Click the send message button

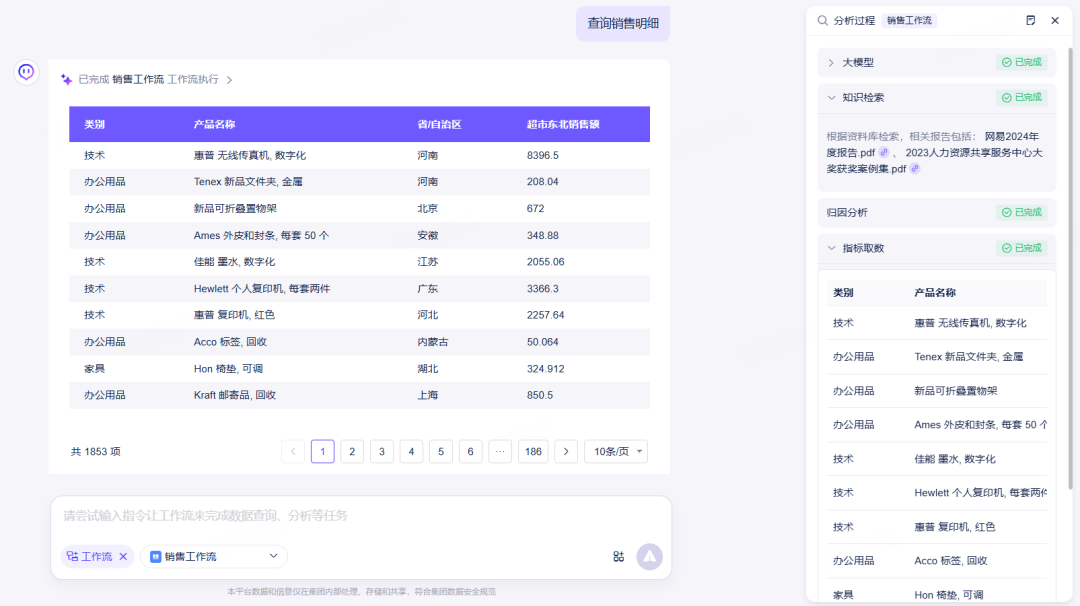tap(650, 556)
